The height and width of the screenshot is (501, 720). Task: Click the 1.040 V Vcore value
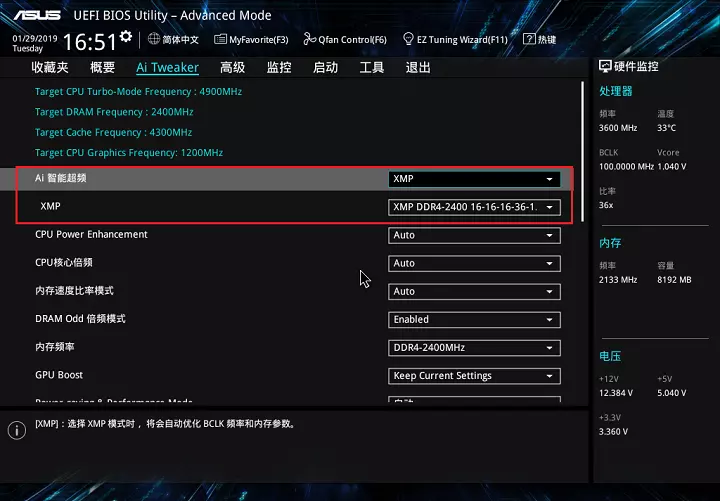671,166
